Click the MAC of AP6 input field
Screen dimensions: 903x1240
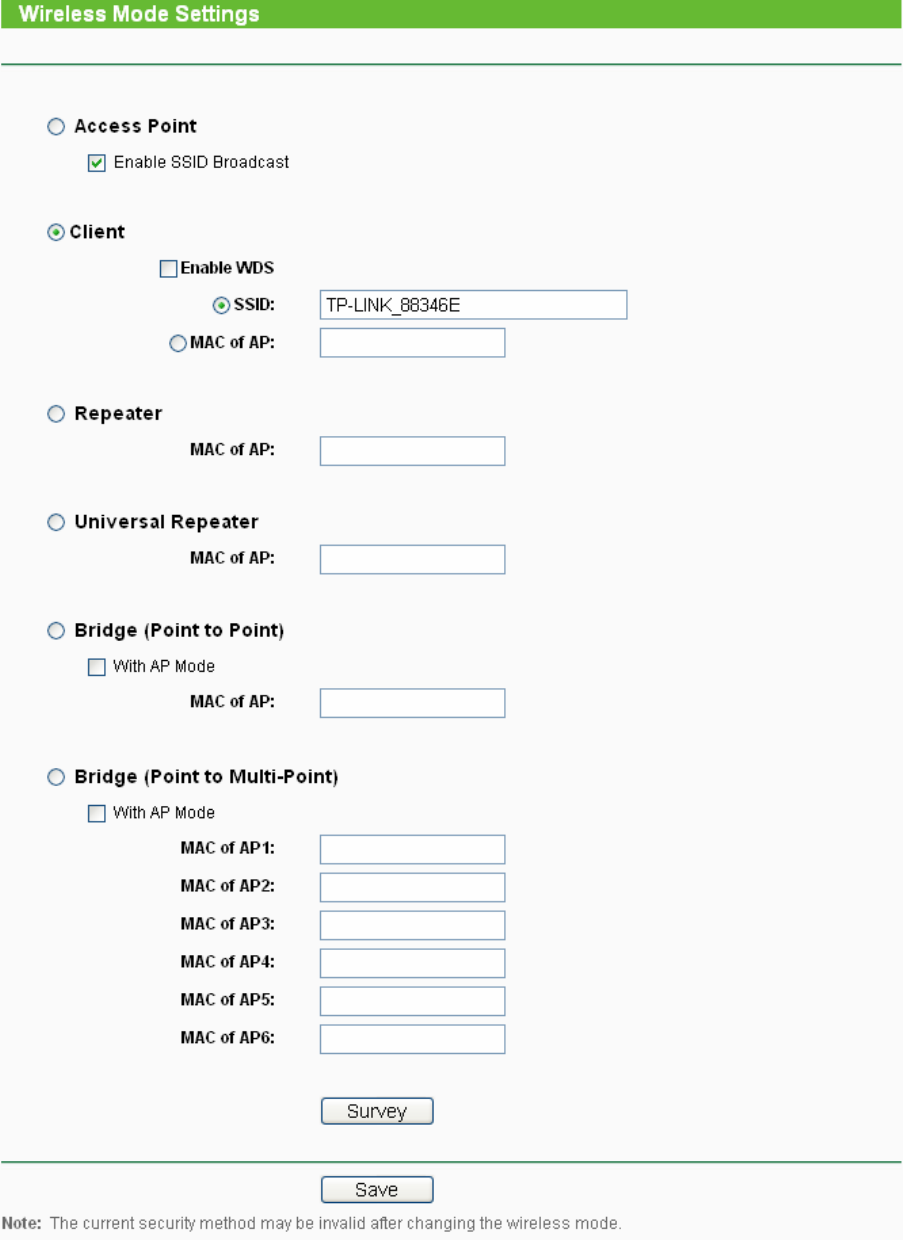pos(412,1039)
